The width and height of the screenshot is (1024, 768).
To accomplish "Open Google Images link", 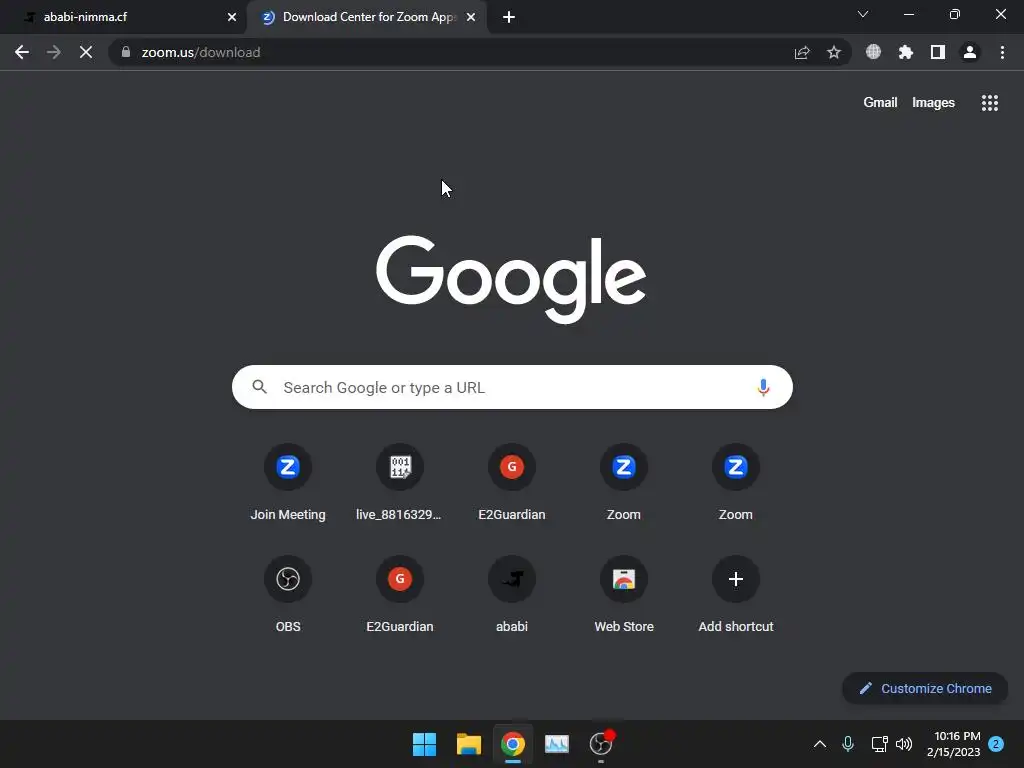I will tap(933, 103).
